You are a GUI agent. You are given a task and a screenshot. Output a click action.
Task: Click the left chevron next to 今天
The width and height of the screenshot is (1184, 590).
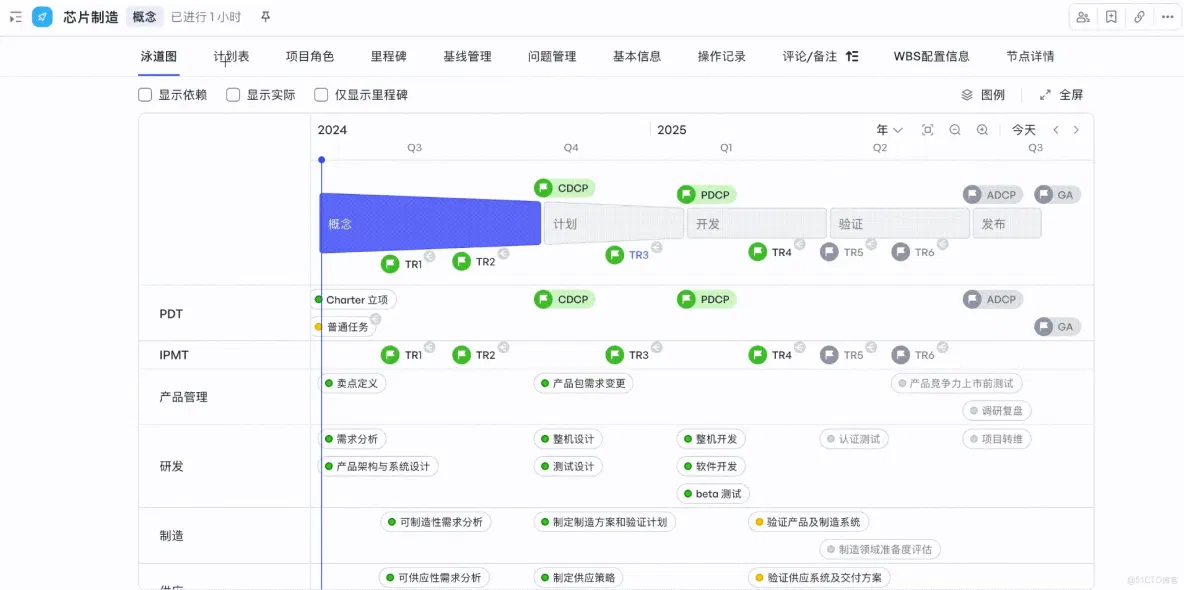1057,129
